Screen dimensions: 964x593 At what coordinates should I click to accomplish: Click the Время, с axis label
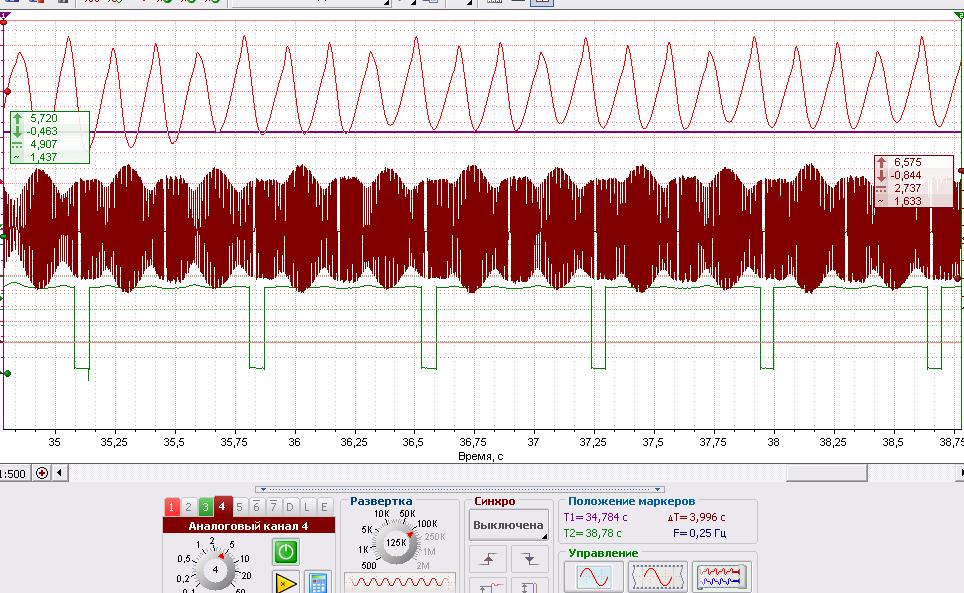click(481, 456)
